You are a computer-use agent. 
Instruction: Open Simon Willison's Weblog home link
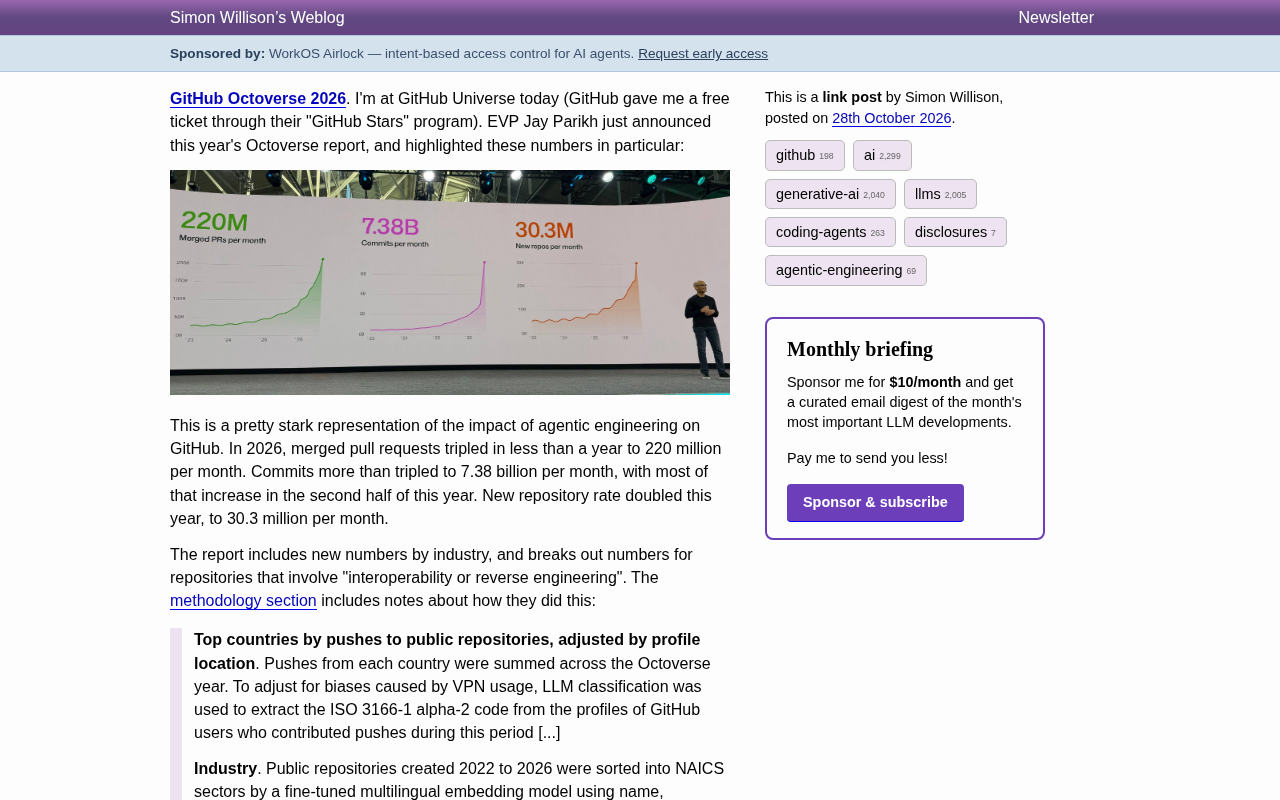coord(257,17)
